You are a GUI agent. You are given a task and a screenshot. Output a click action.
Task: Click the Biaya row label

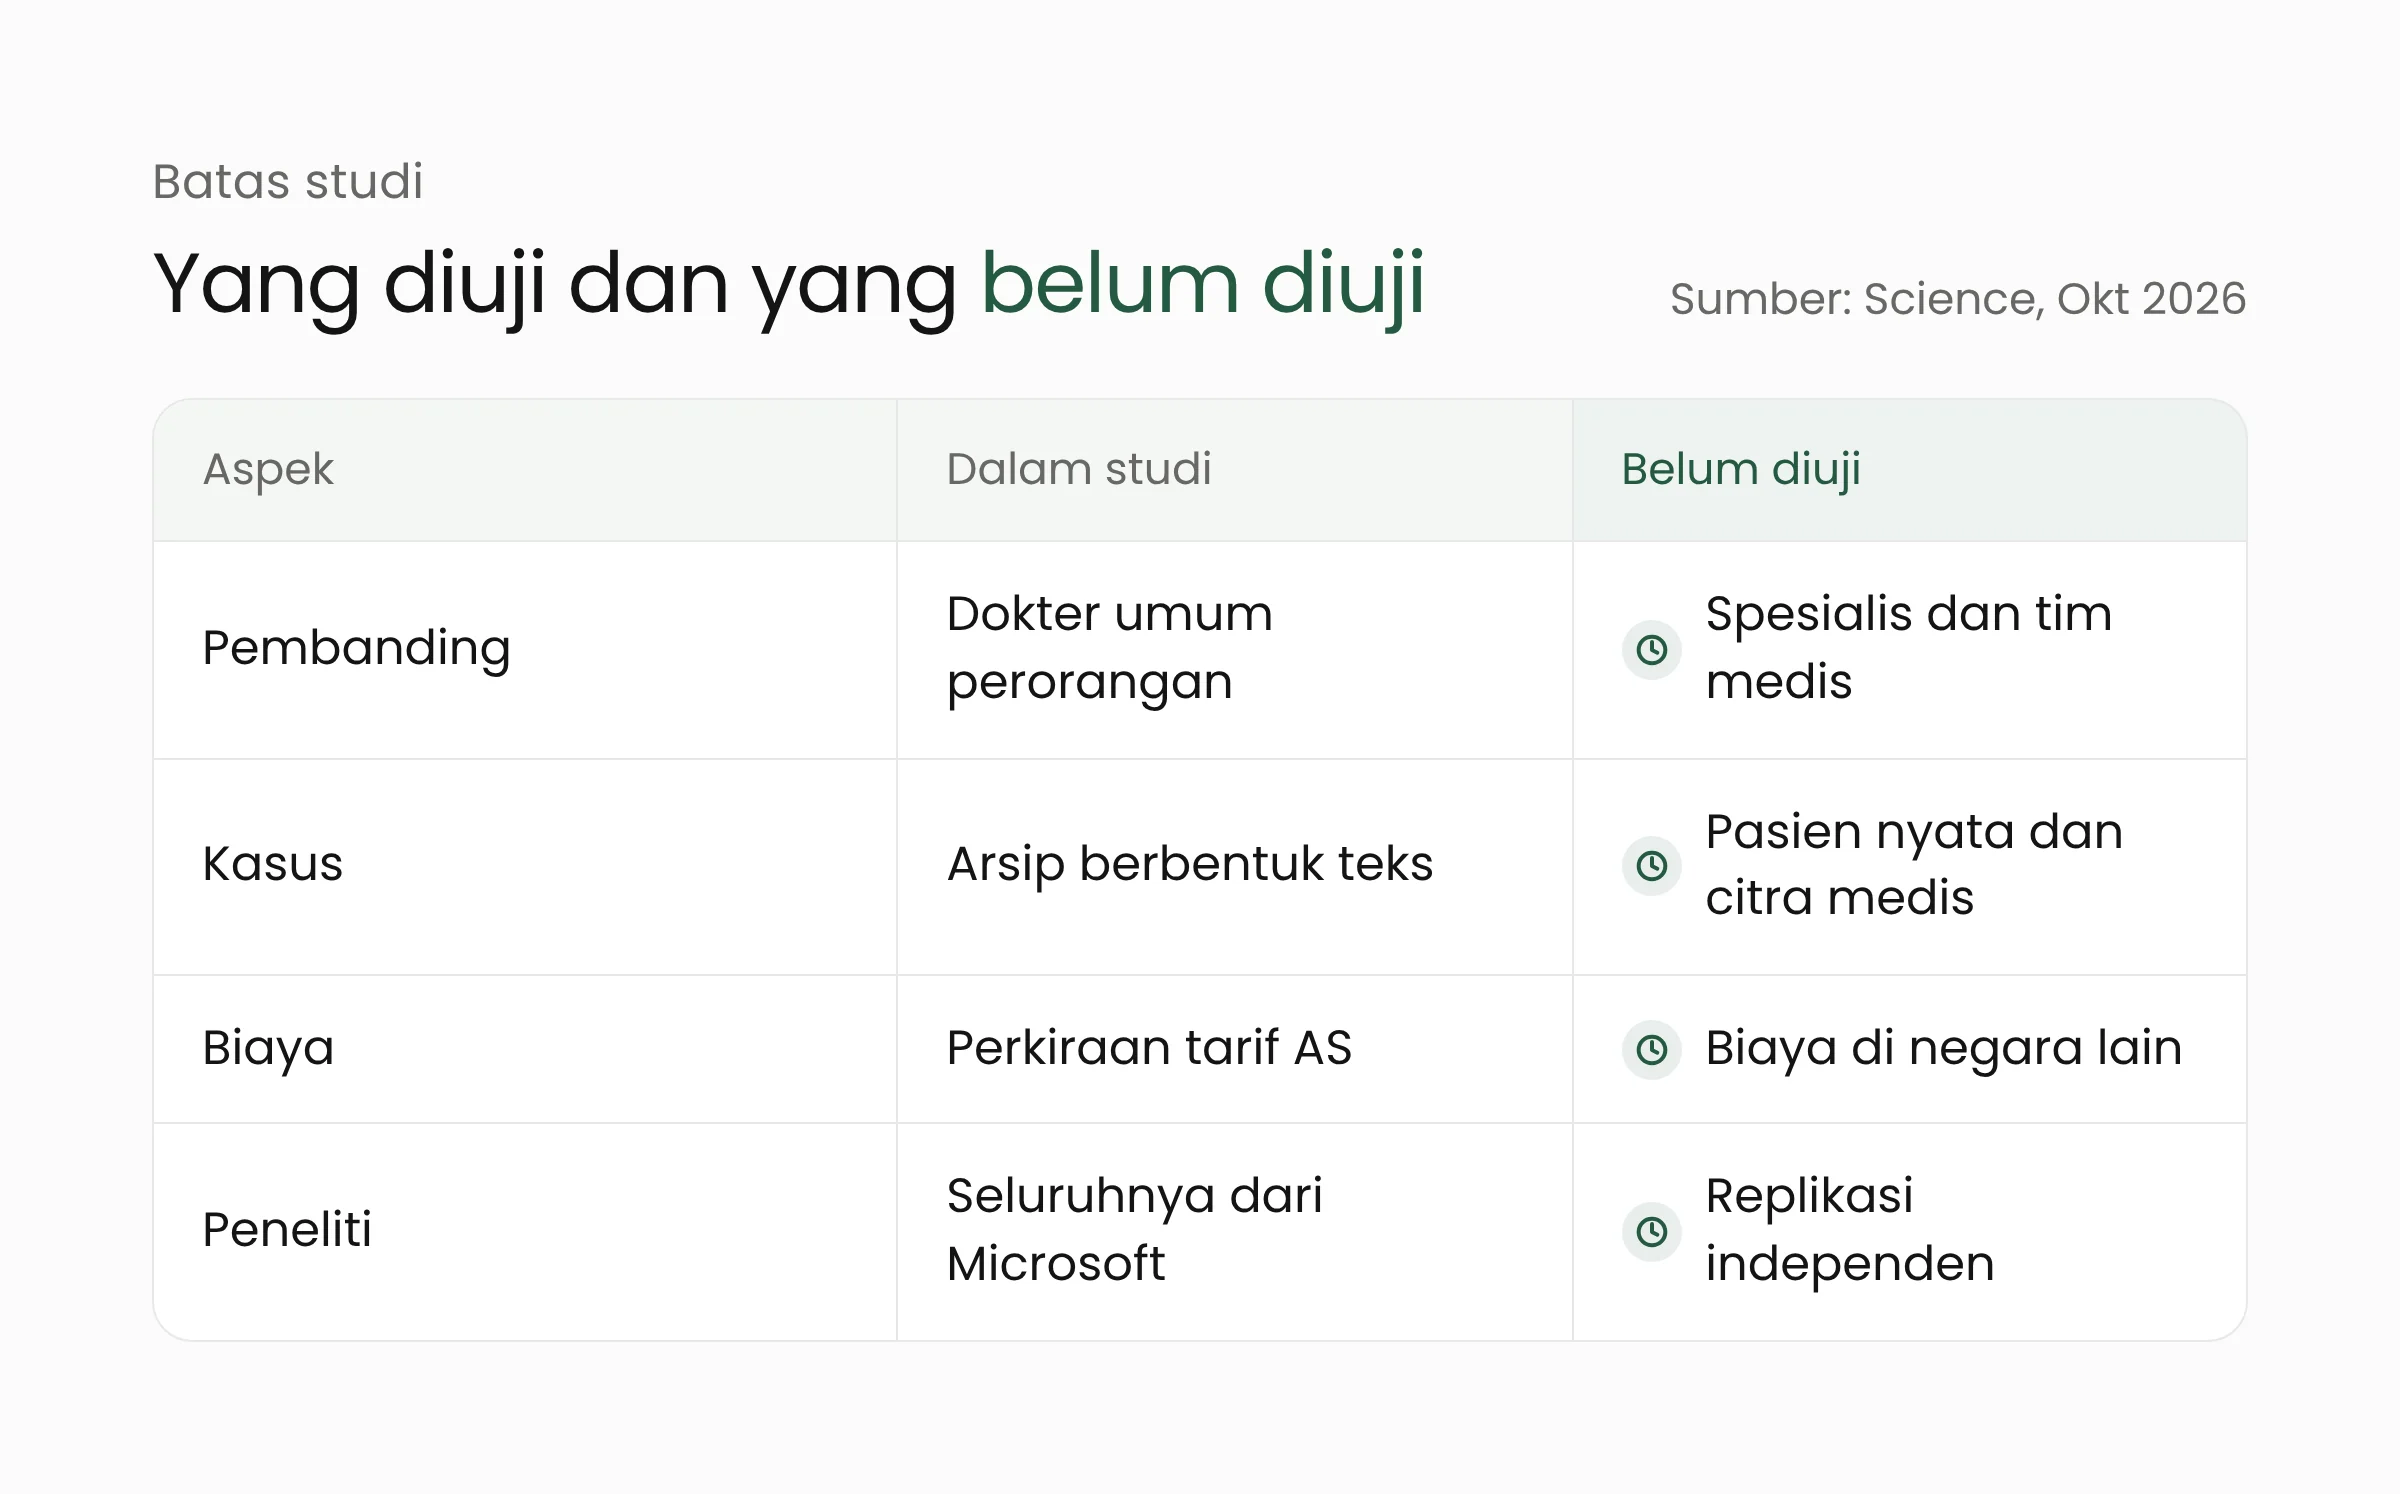point(268,1049)
